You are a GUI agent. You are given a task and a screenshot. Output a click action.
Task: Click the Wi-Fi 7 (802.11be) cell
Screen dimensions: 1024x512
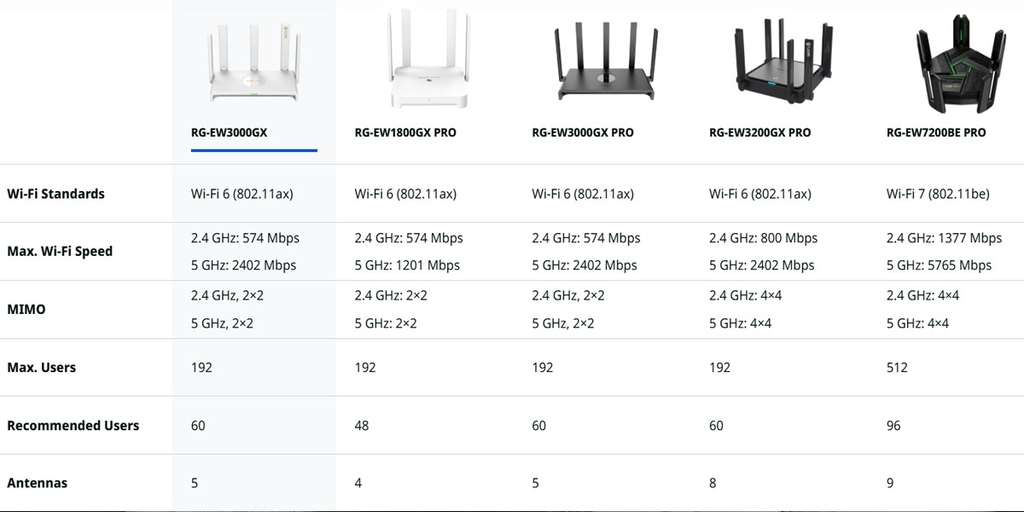coord(938,194)
